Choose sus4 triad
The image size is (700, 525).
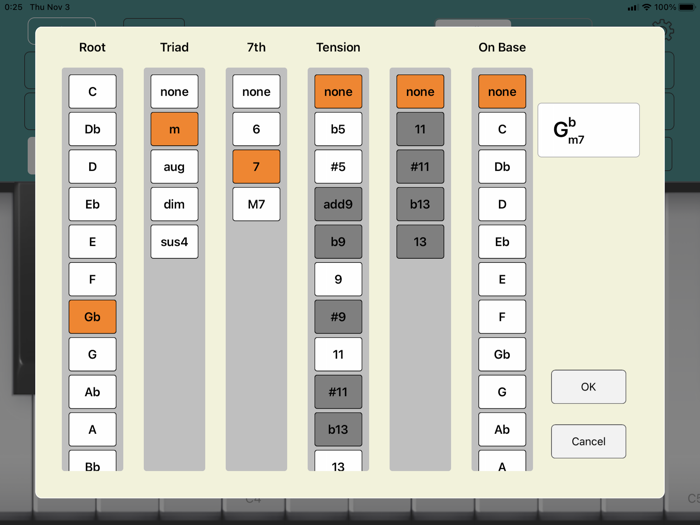point(175,242)
